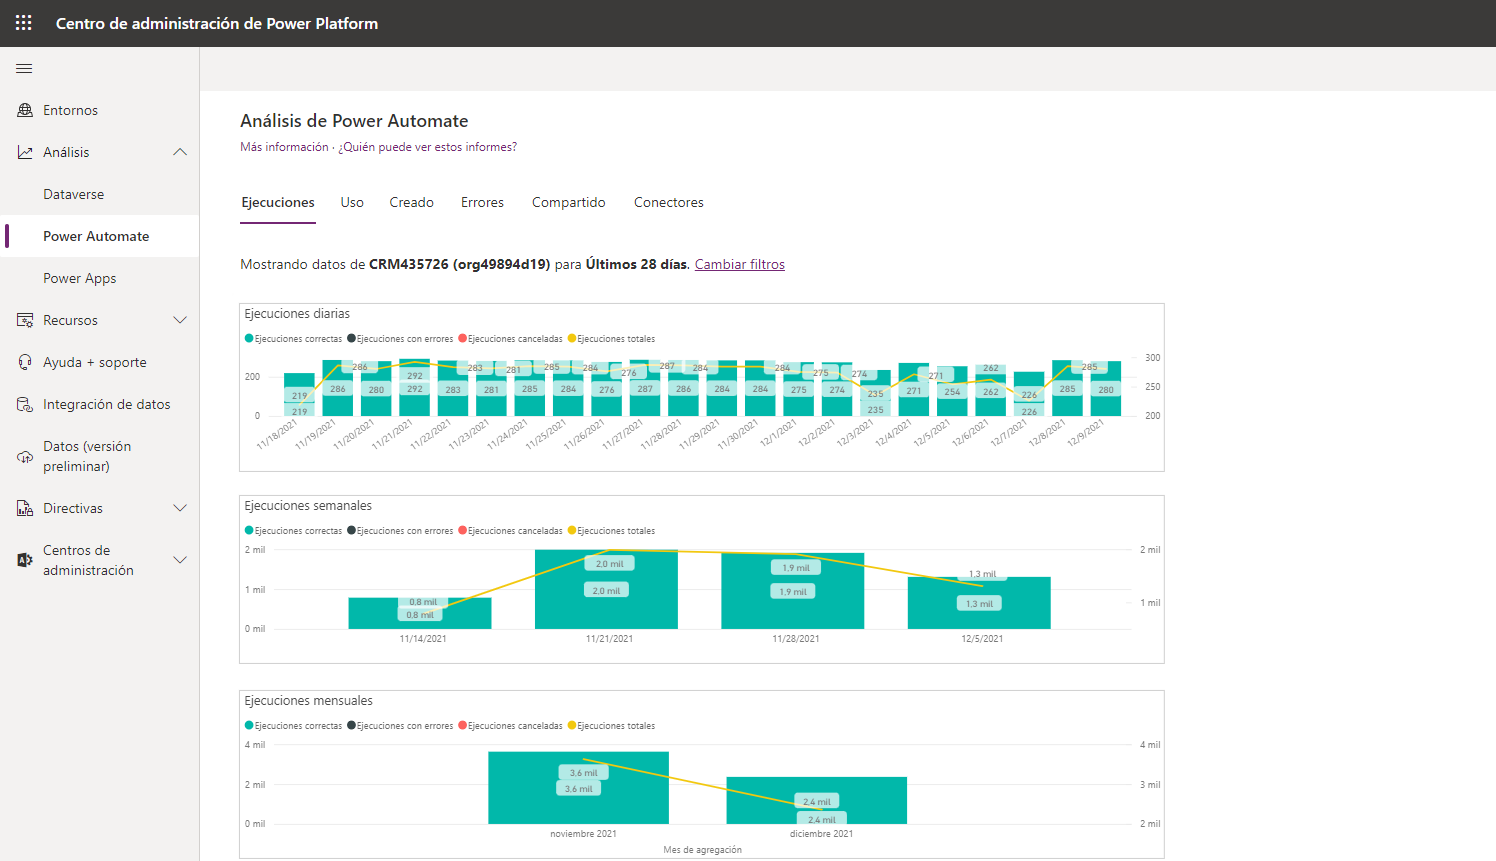
Task: Click the Integración de datos icon
Action: click(x=25, y=404)
